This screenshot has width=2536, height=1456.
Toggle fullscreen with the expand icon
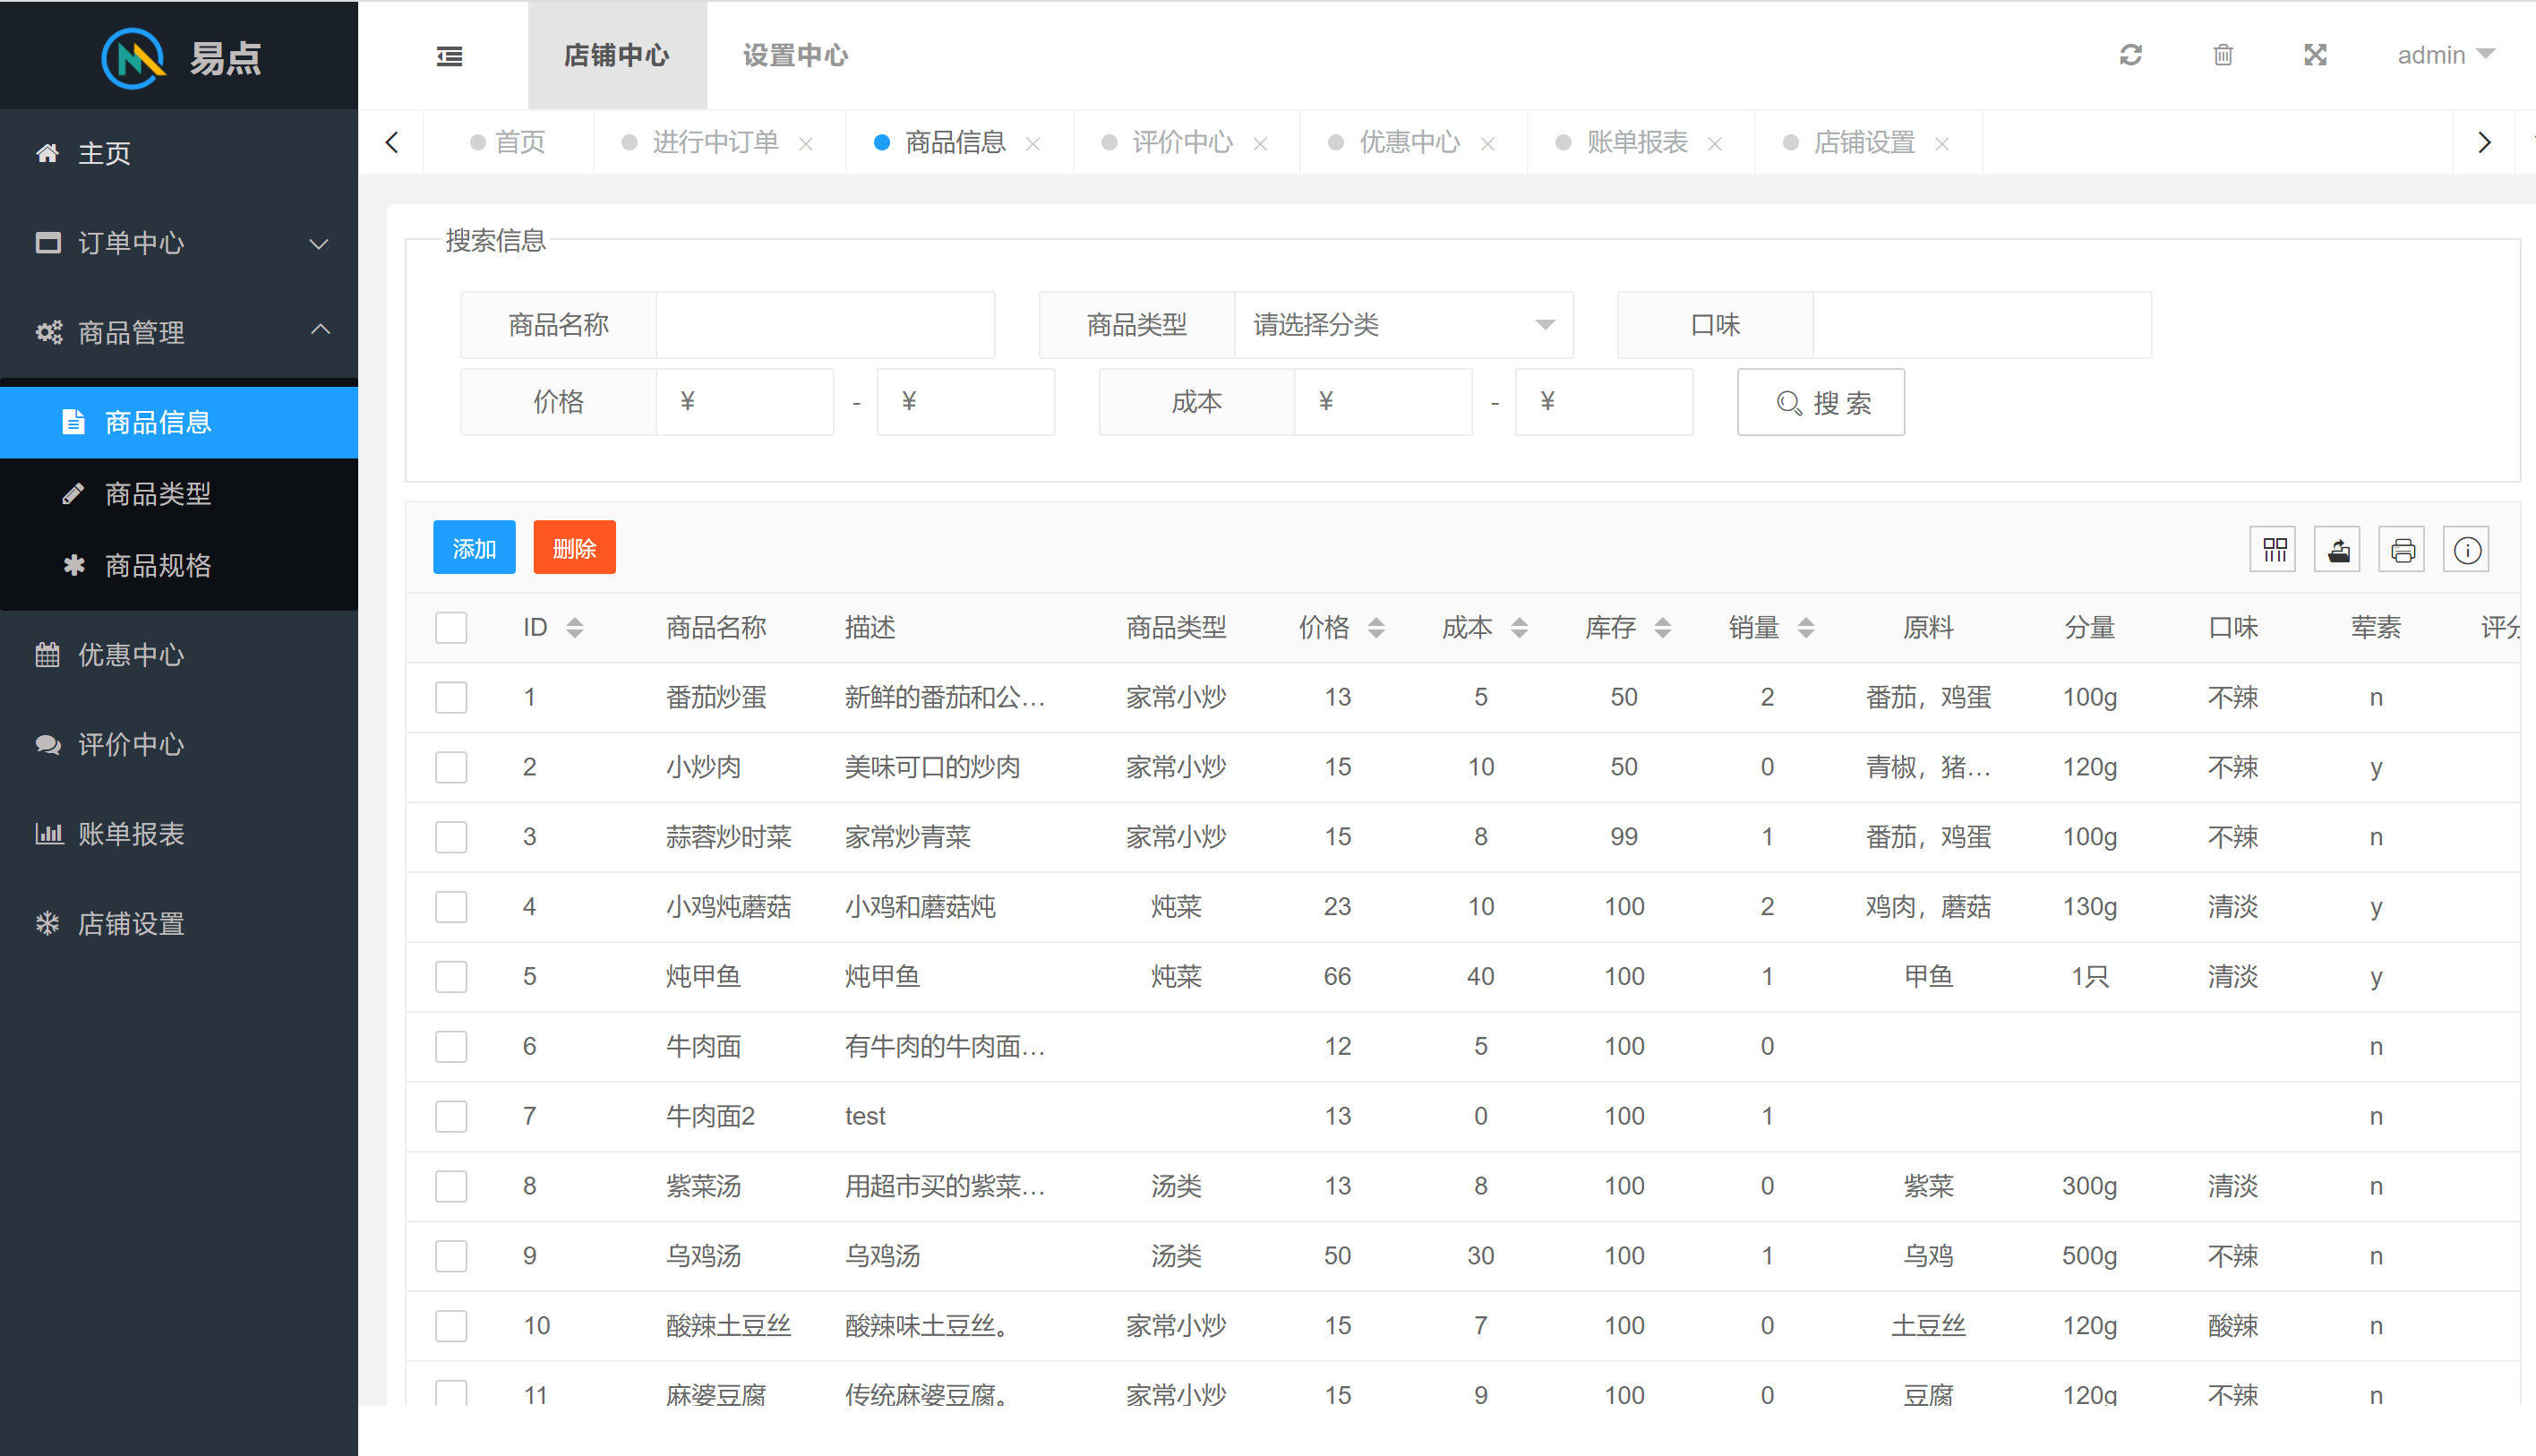tap(2315, 55)
